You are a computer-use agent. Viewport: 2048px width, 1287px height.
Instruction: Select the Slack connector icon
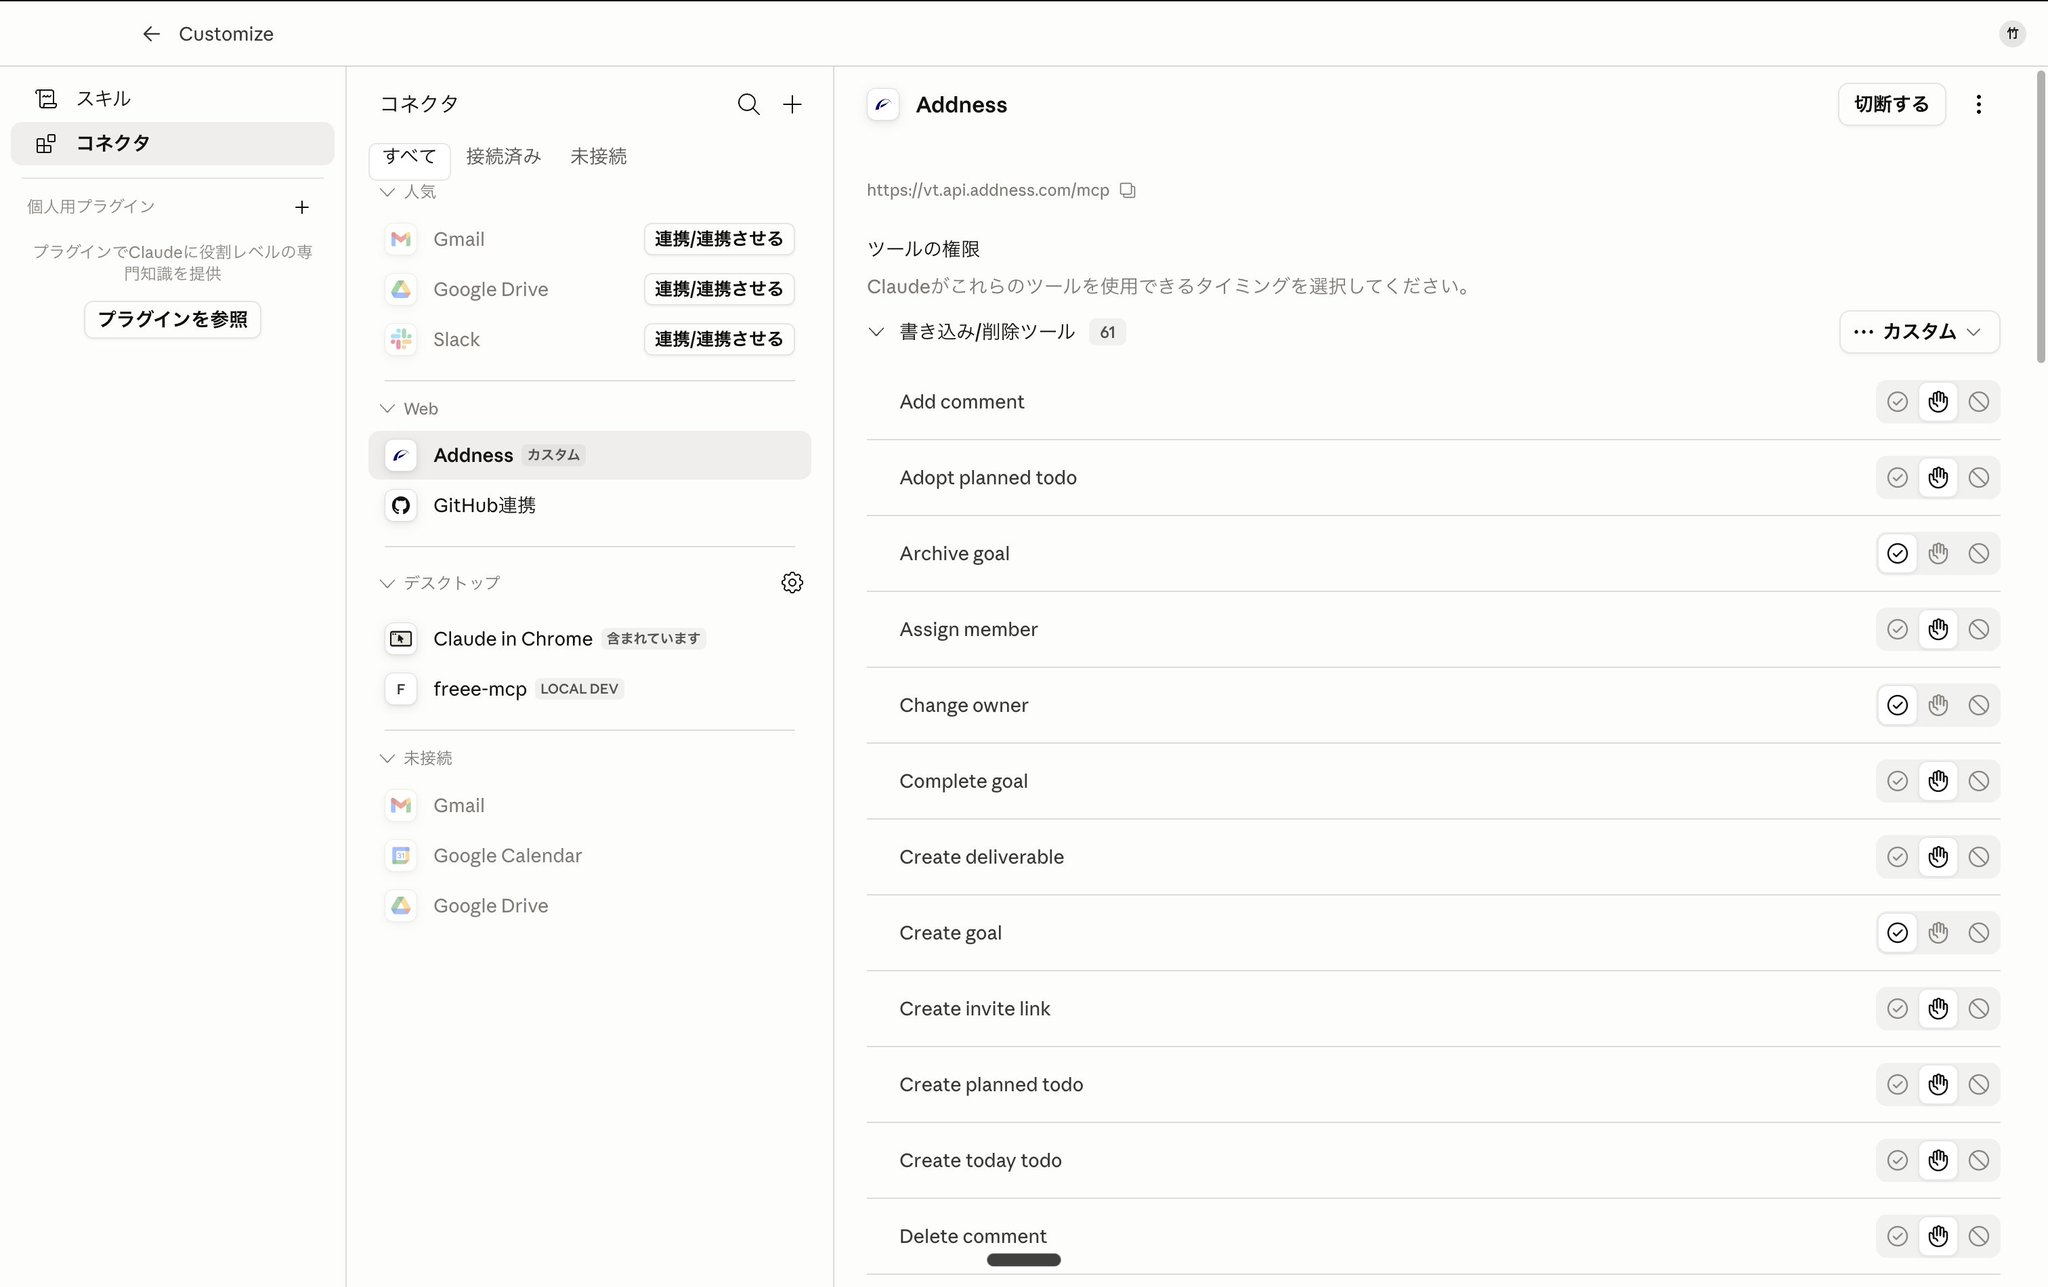401,339
